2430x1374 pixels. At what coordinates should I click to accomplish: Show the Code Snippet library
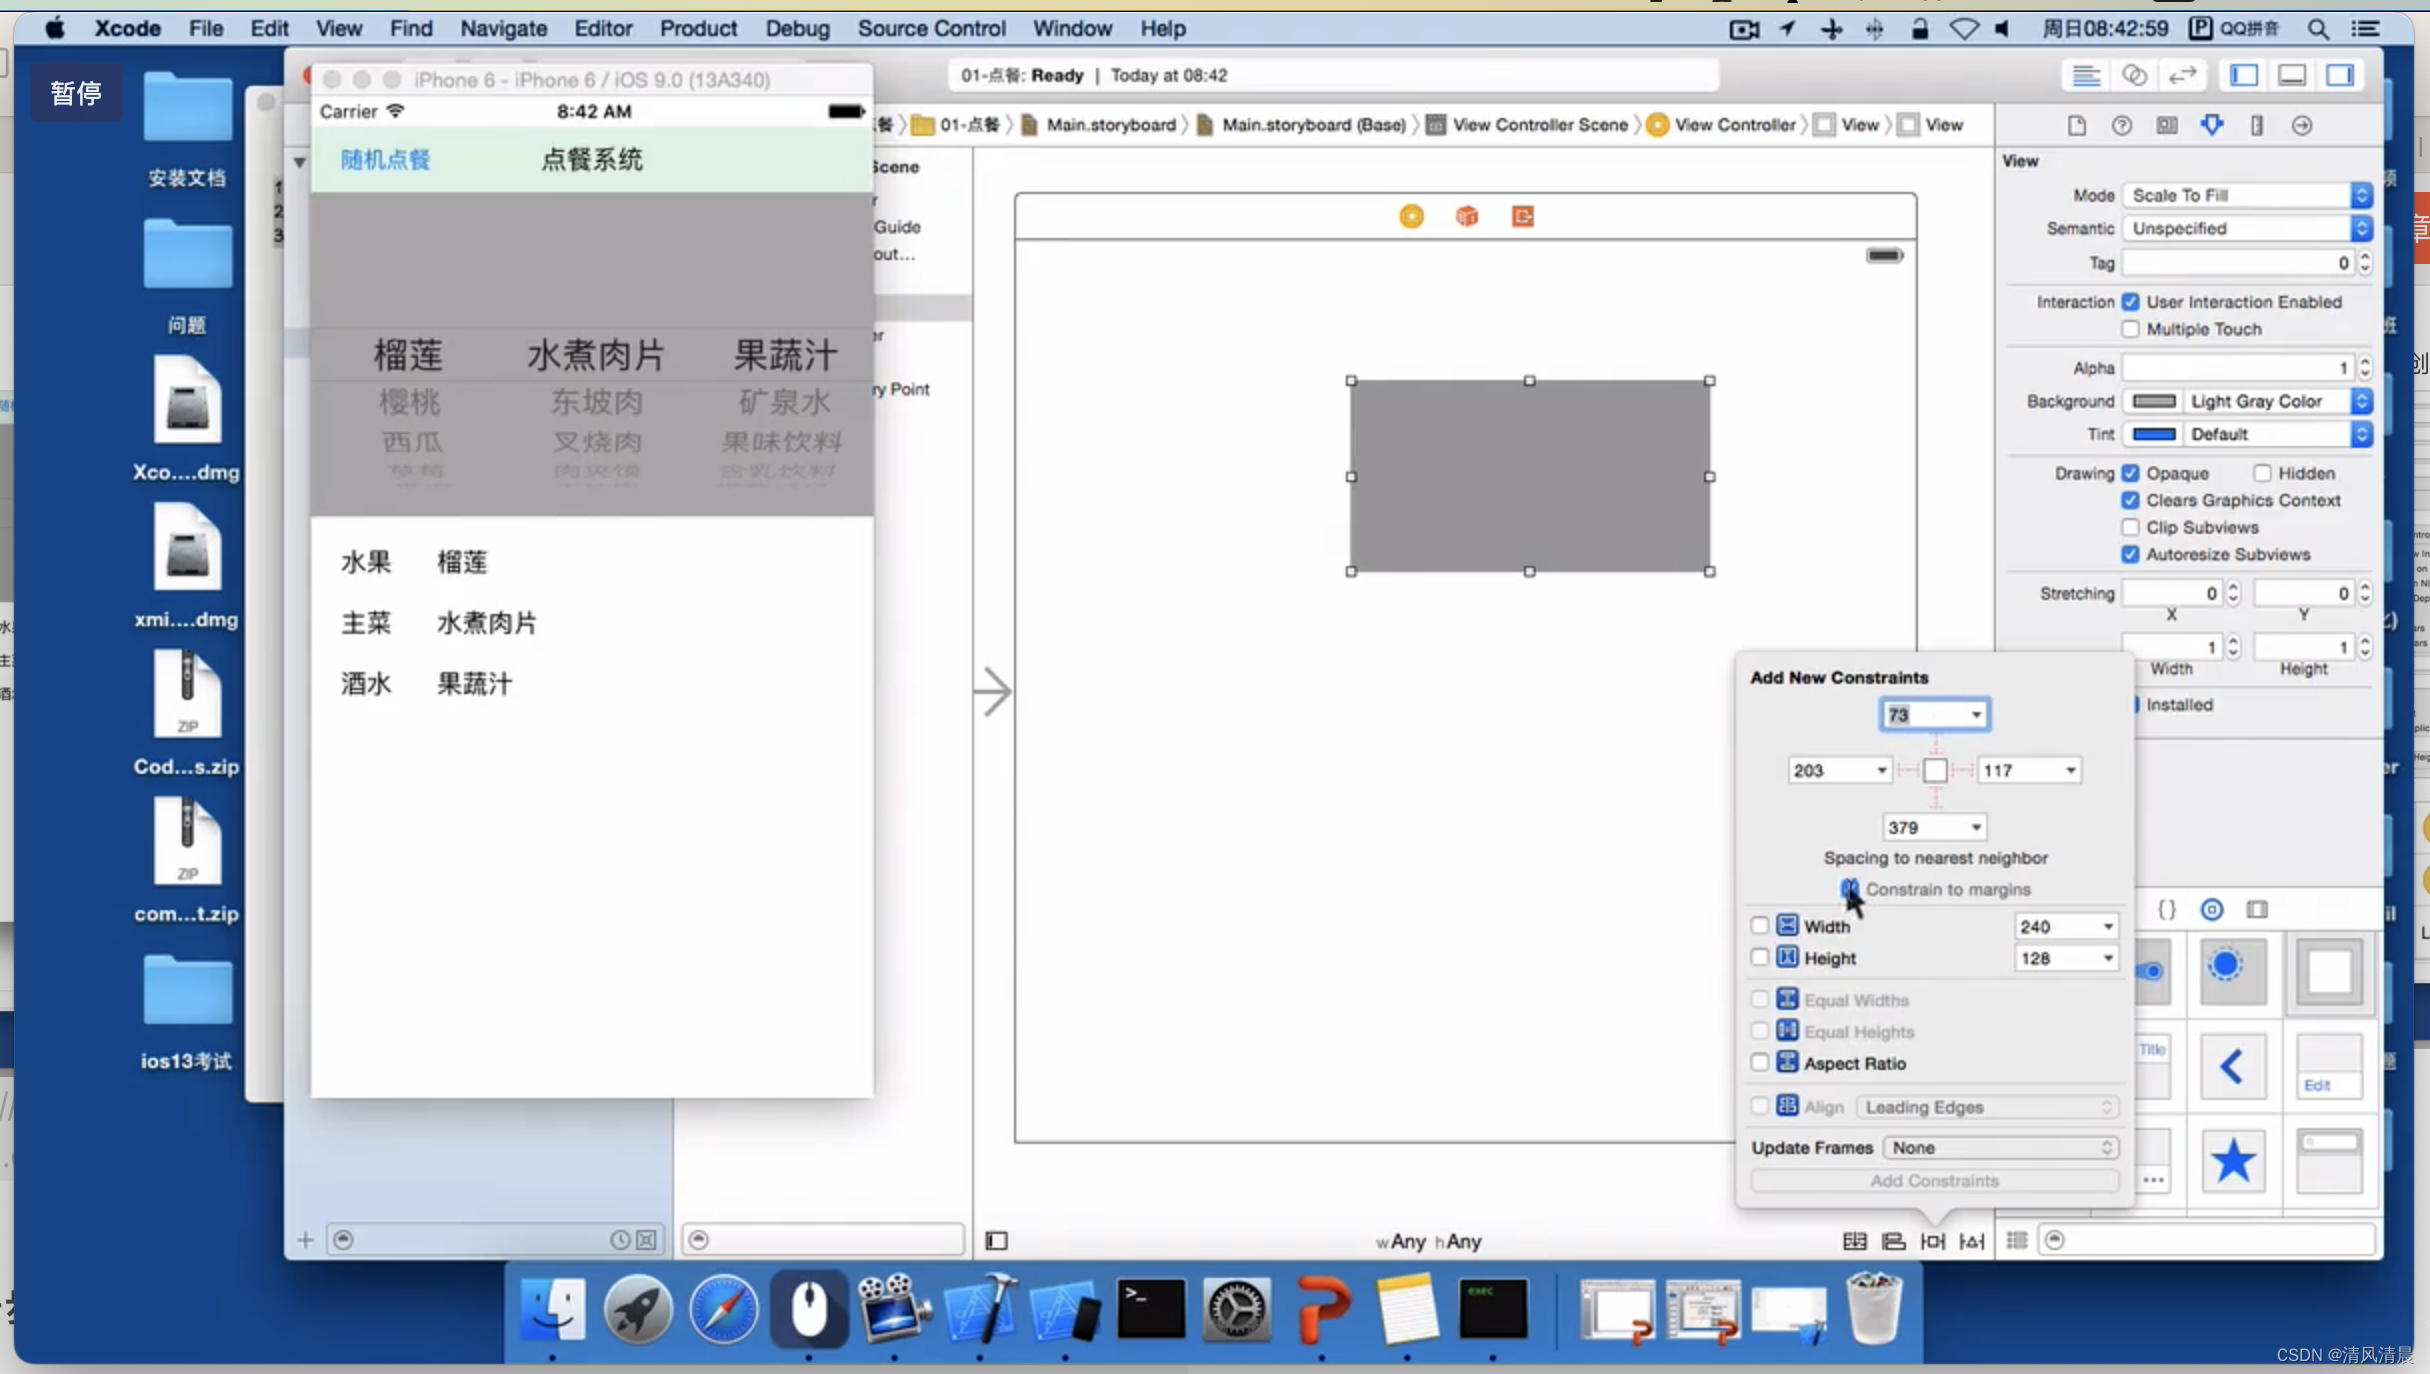coord(2166,909)
